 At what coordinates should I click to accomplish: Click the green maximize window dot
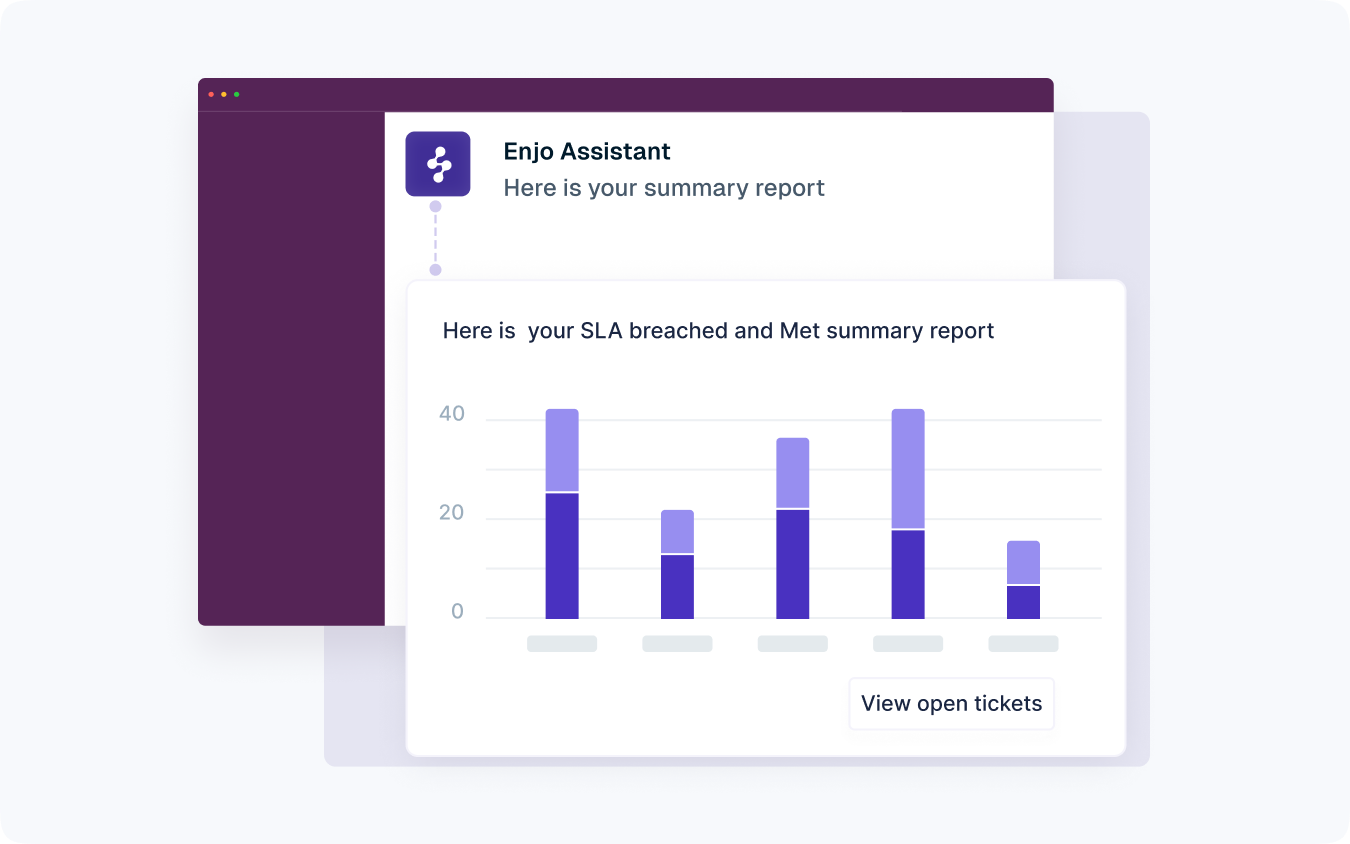pyautogui.click(x=237, y=95)
